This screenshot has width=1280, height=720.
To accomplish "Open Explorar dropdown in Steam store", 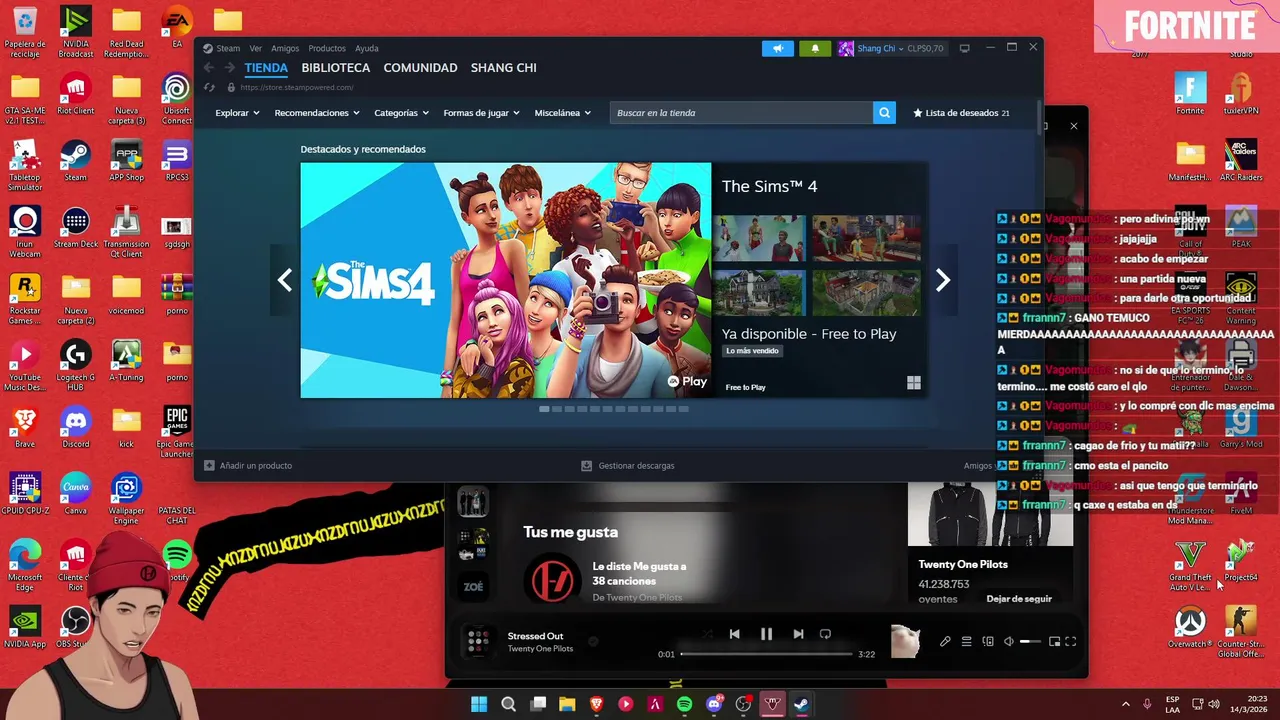I will (x=237, y=113).
